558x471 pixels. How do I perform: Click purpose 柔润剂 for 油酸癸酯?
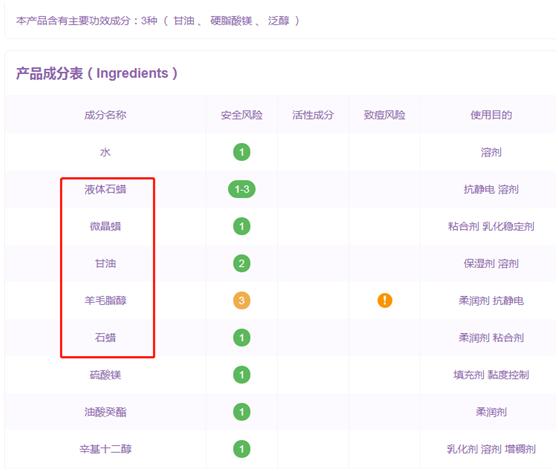491,412
